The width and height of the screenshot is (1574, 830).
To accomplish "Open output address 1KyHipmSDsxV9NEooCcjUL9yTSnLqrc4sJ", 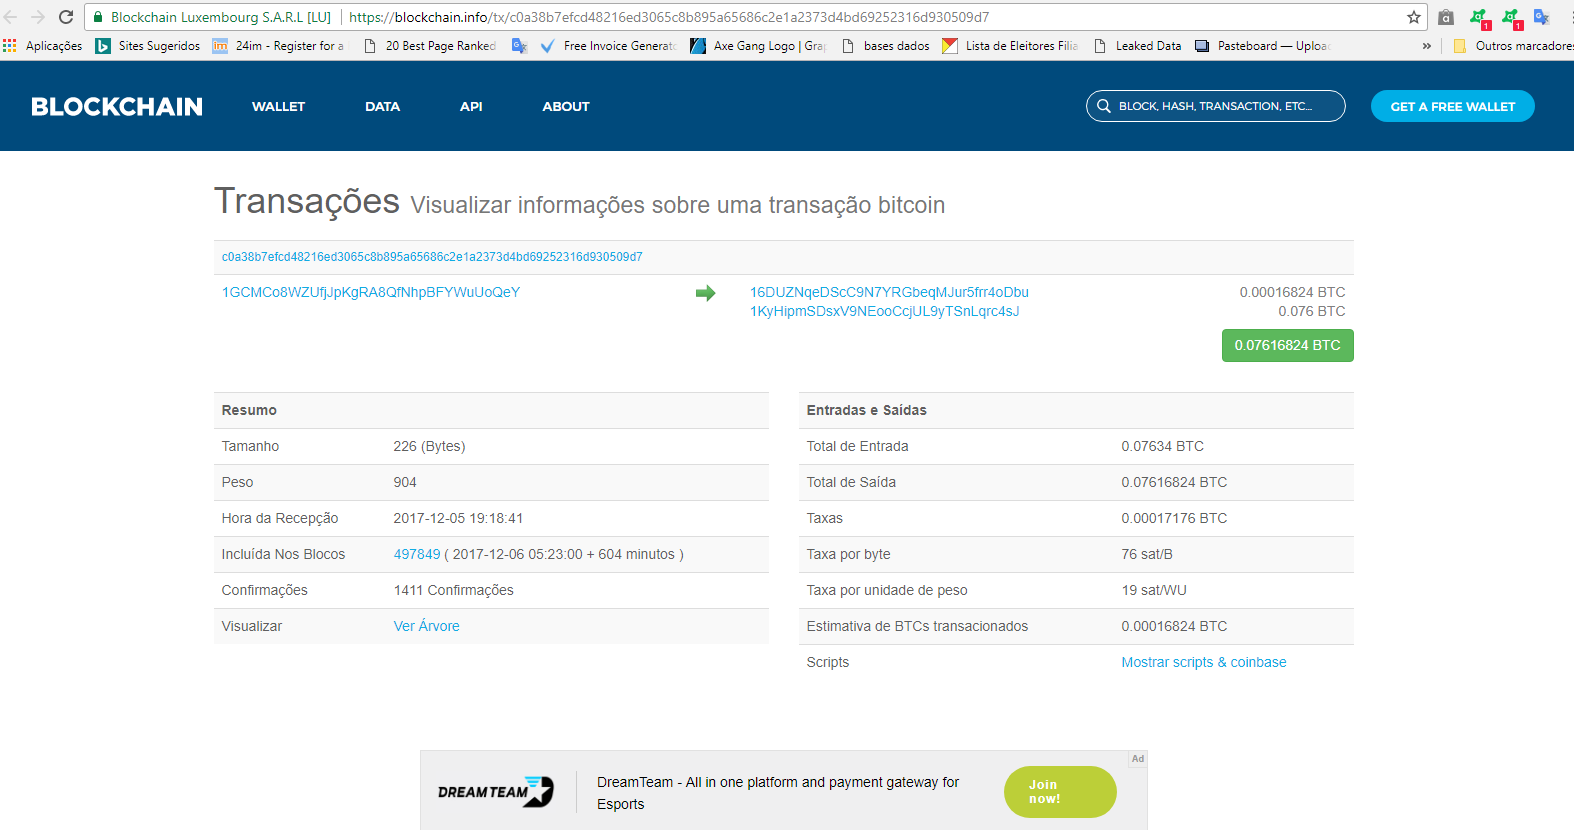I will (885, 311).
